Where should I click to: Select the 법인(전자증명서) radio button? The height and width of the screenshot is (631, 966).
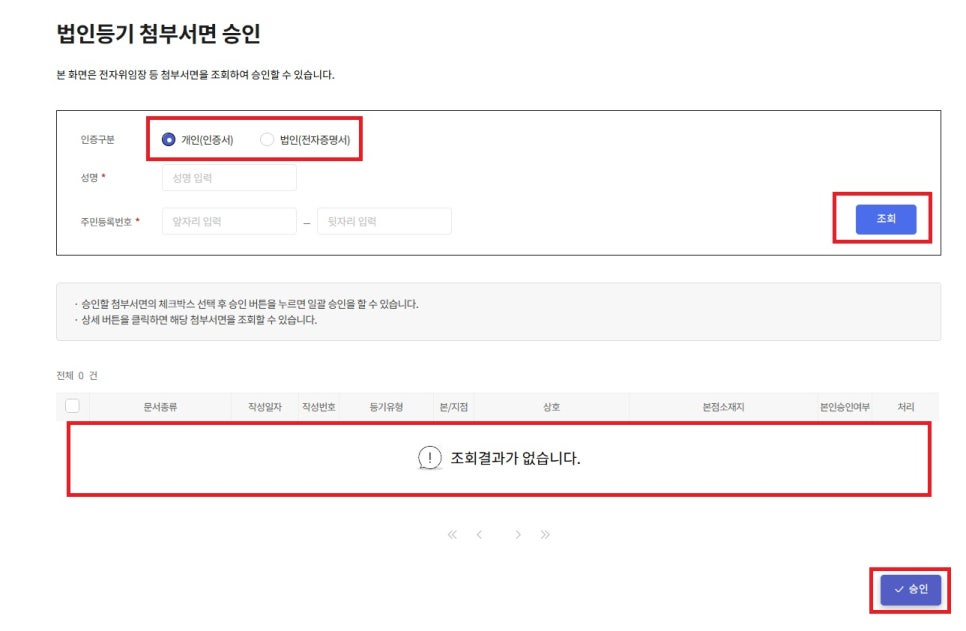pos(267,140)
